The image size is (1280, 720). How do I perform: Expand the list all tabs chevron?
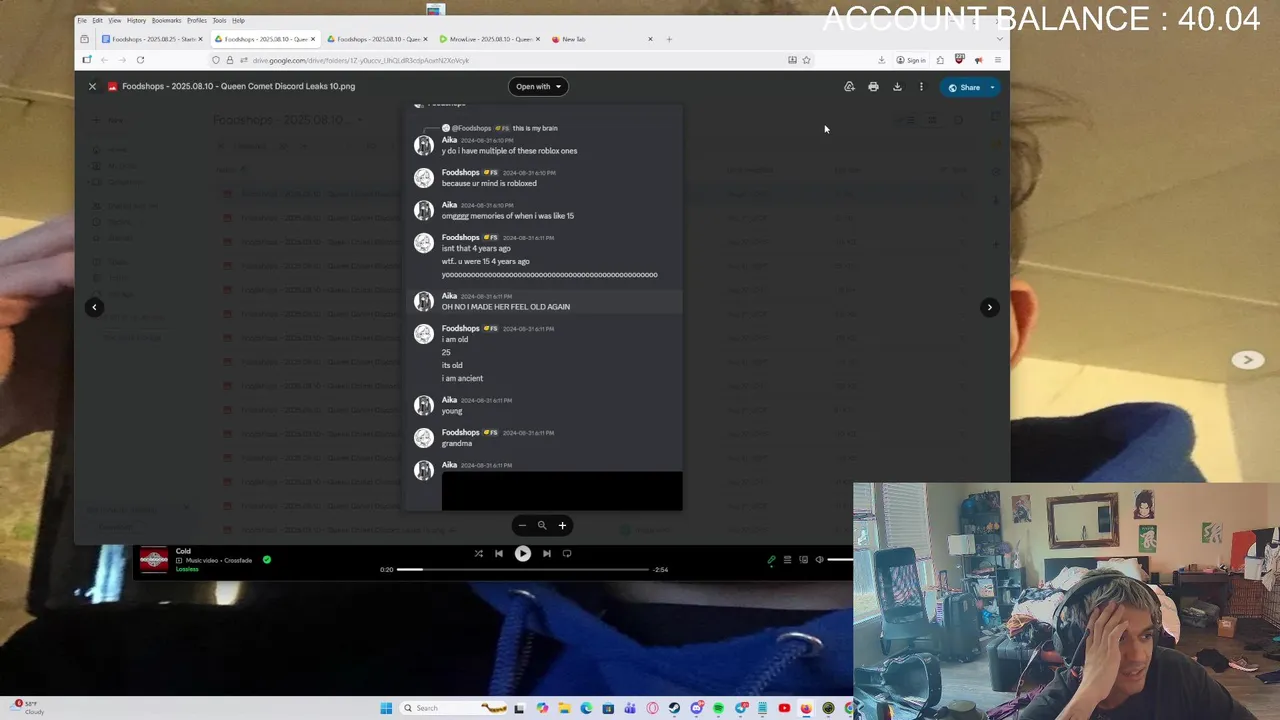[x=999, y=39]
